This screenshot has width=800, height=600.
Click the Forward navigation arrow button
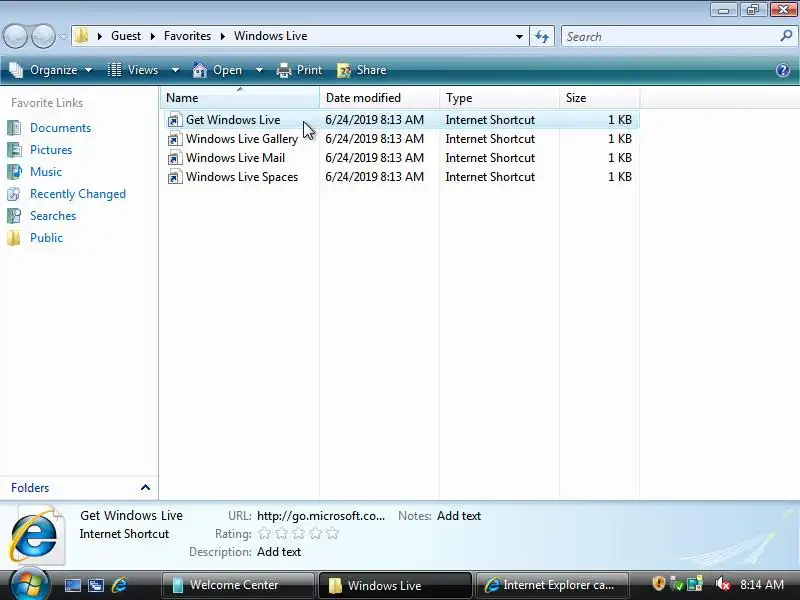click(x=43, y=37)
